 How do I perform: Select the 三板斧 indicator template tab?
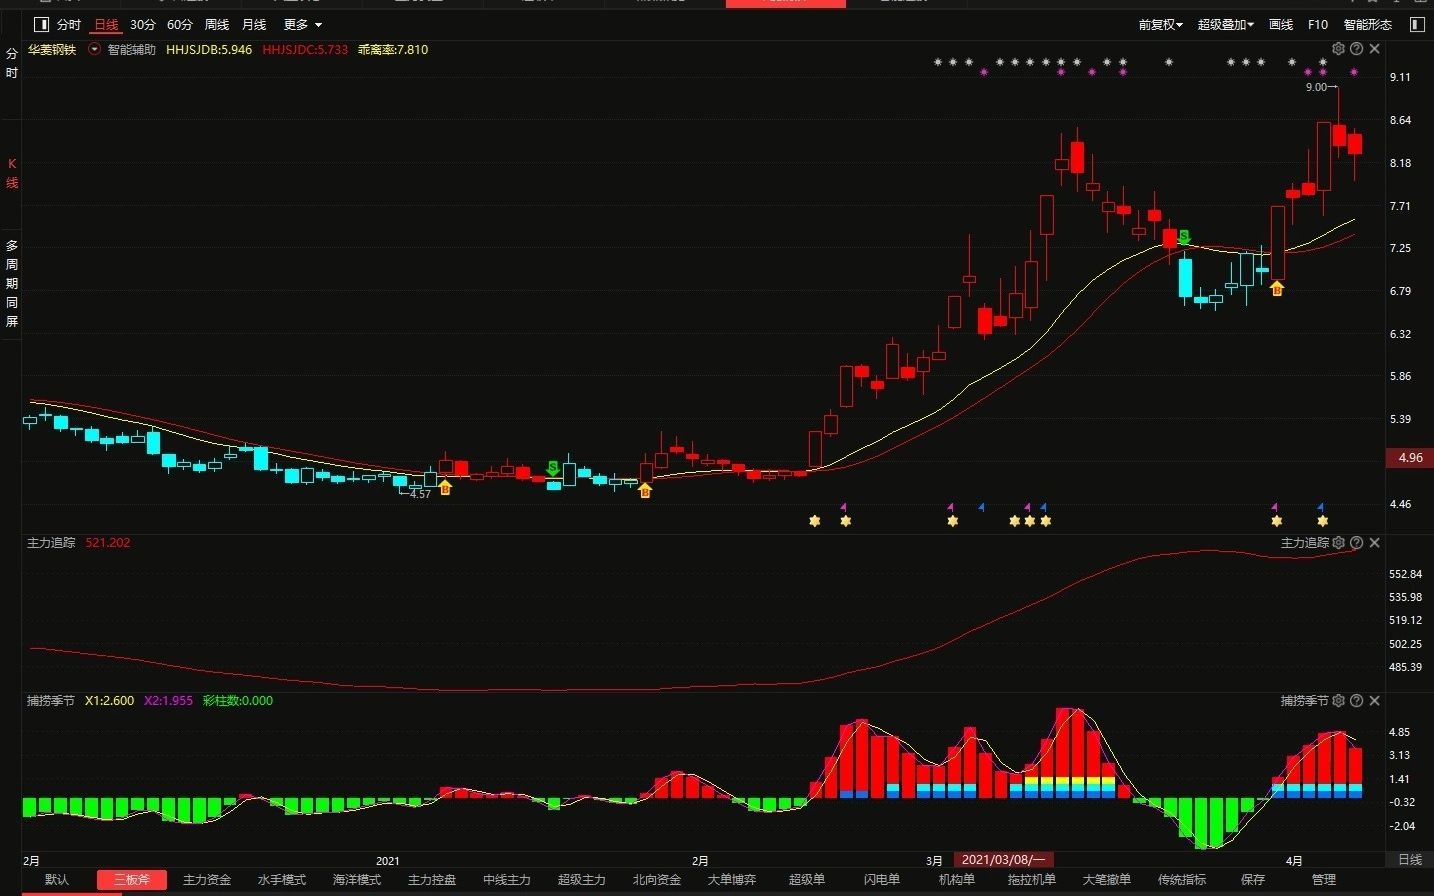click(x=132, y=880)
